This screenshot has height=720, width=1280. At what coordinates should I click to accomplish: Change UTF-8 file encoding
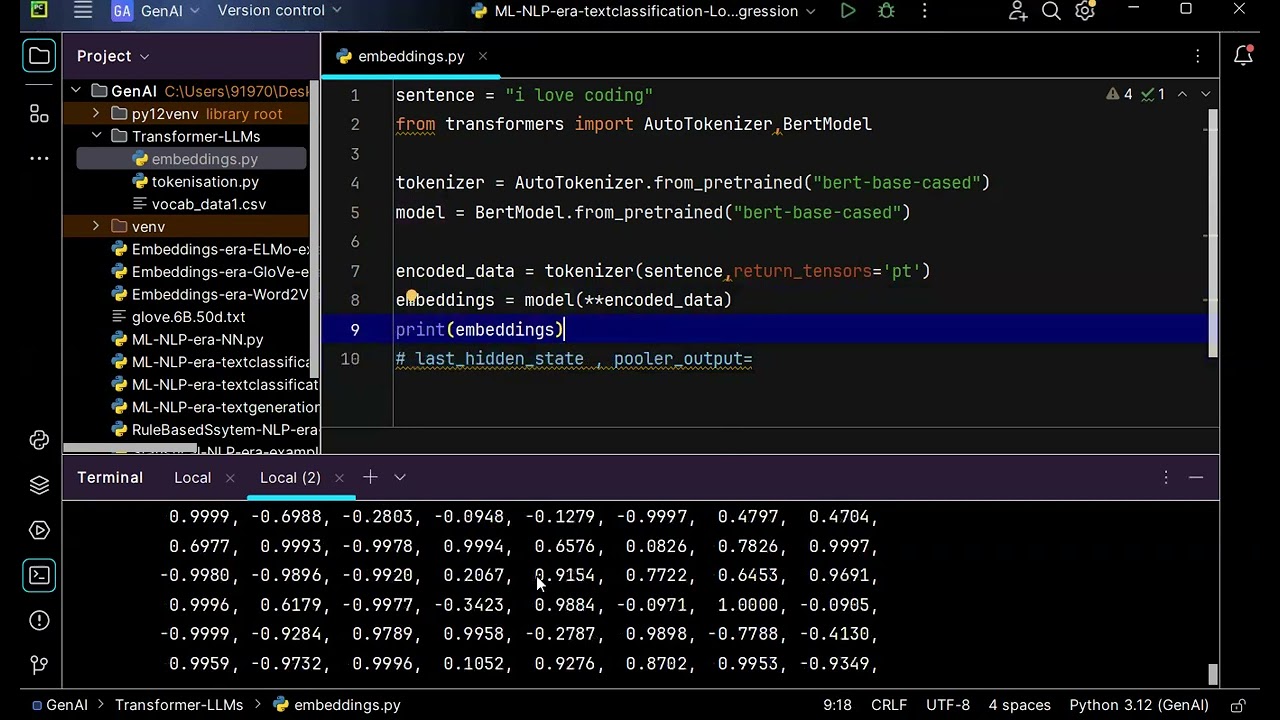click(948, 705)
